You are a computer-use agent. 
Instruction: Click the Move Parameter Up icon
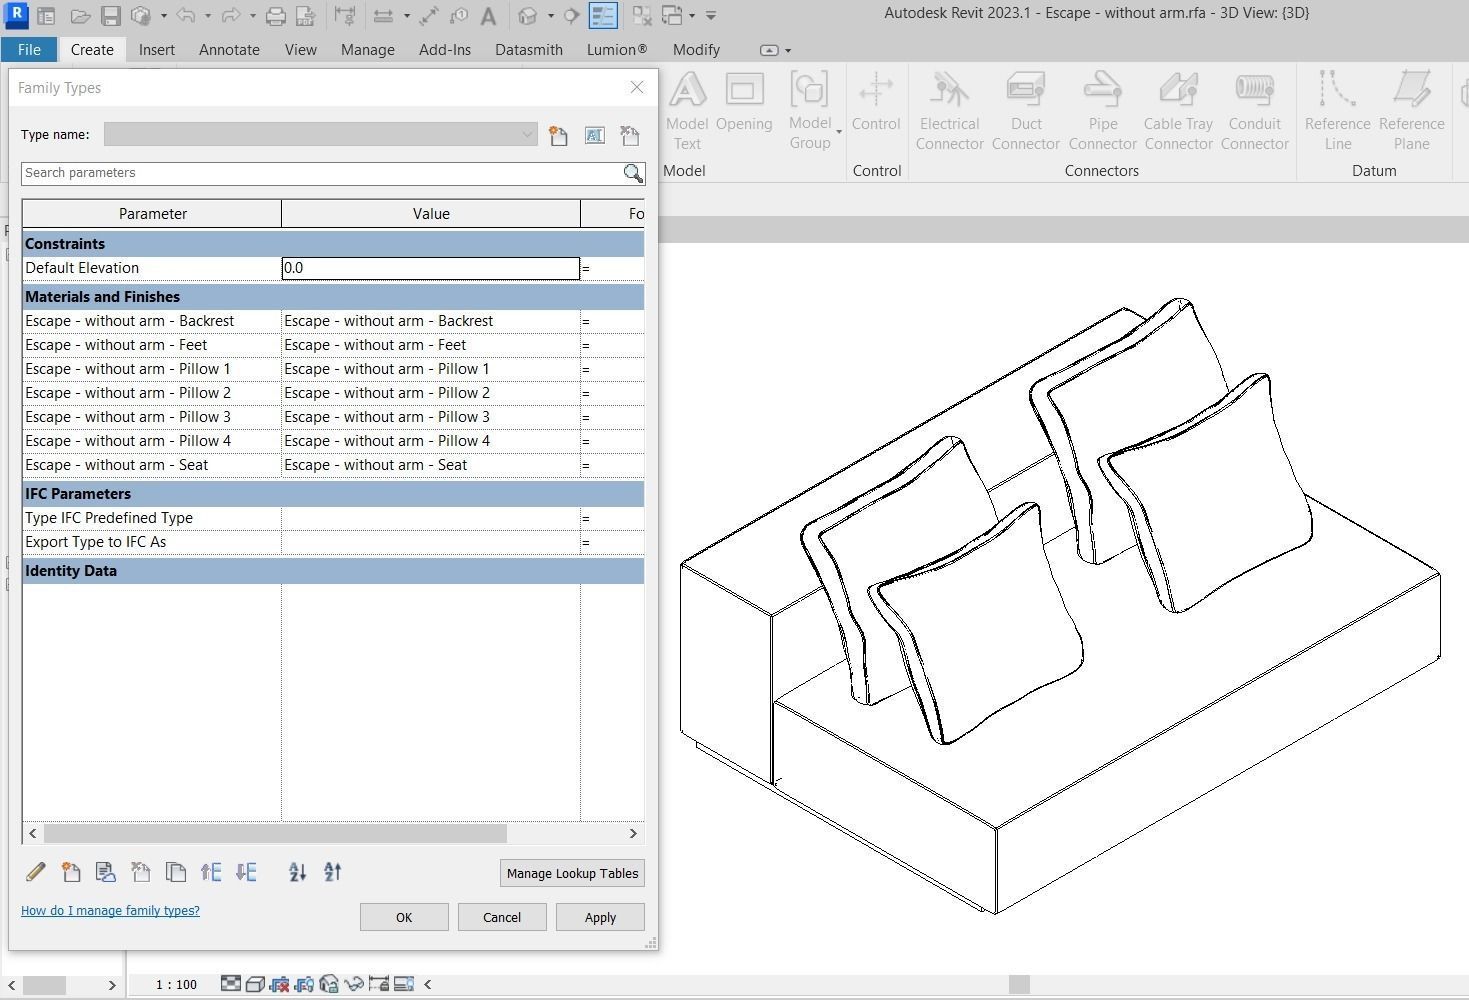point(211,872)
